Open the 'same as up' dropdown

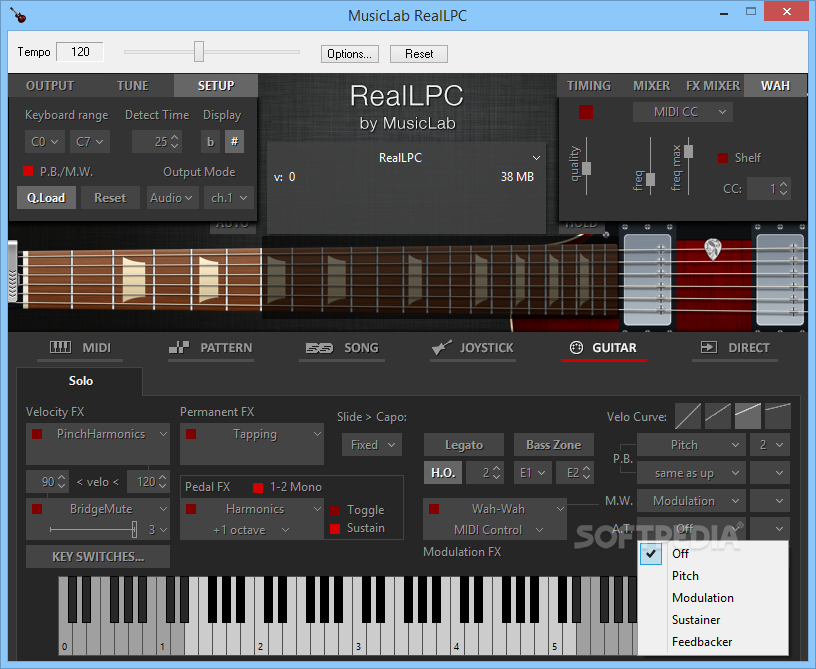point(691,473)
